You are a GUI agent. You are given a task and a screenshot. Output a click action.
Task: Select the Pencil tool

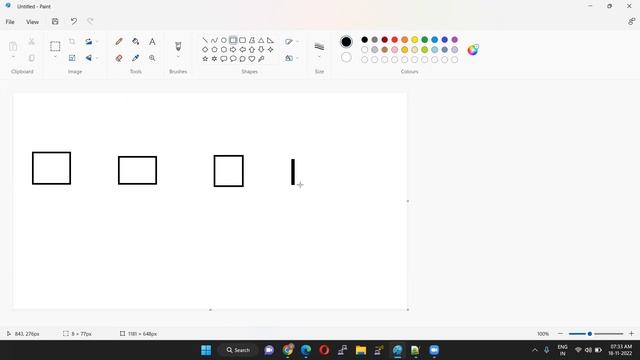[x=119, y=42]
